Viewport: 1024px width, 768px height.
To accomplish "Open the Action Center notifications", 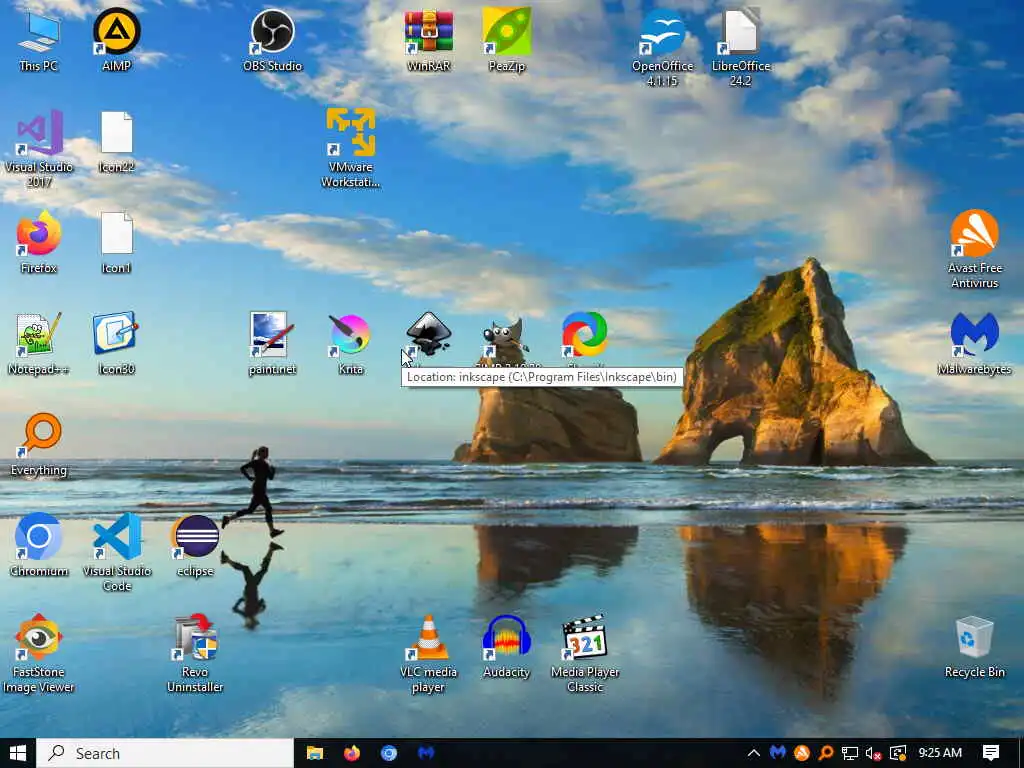I will tap(991, 753).
